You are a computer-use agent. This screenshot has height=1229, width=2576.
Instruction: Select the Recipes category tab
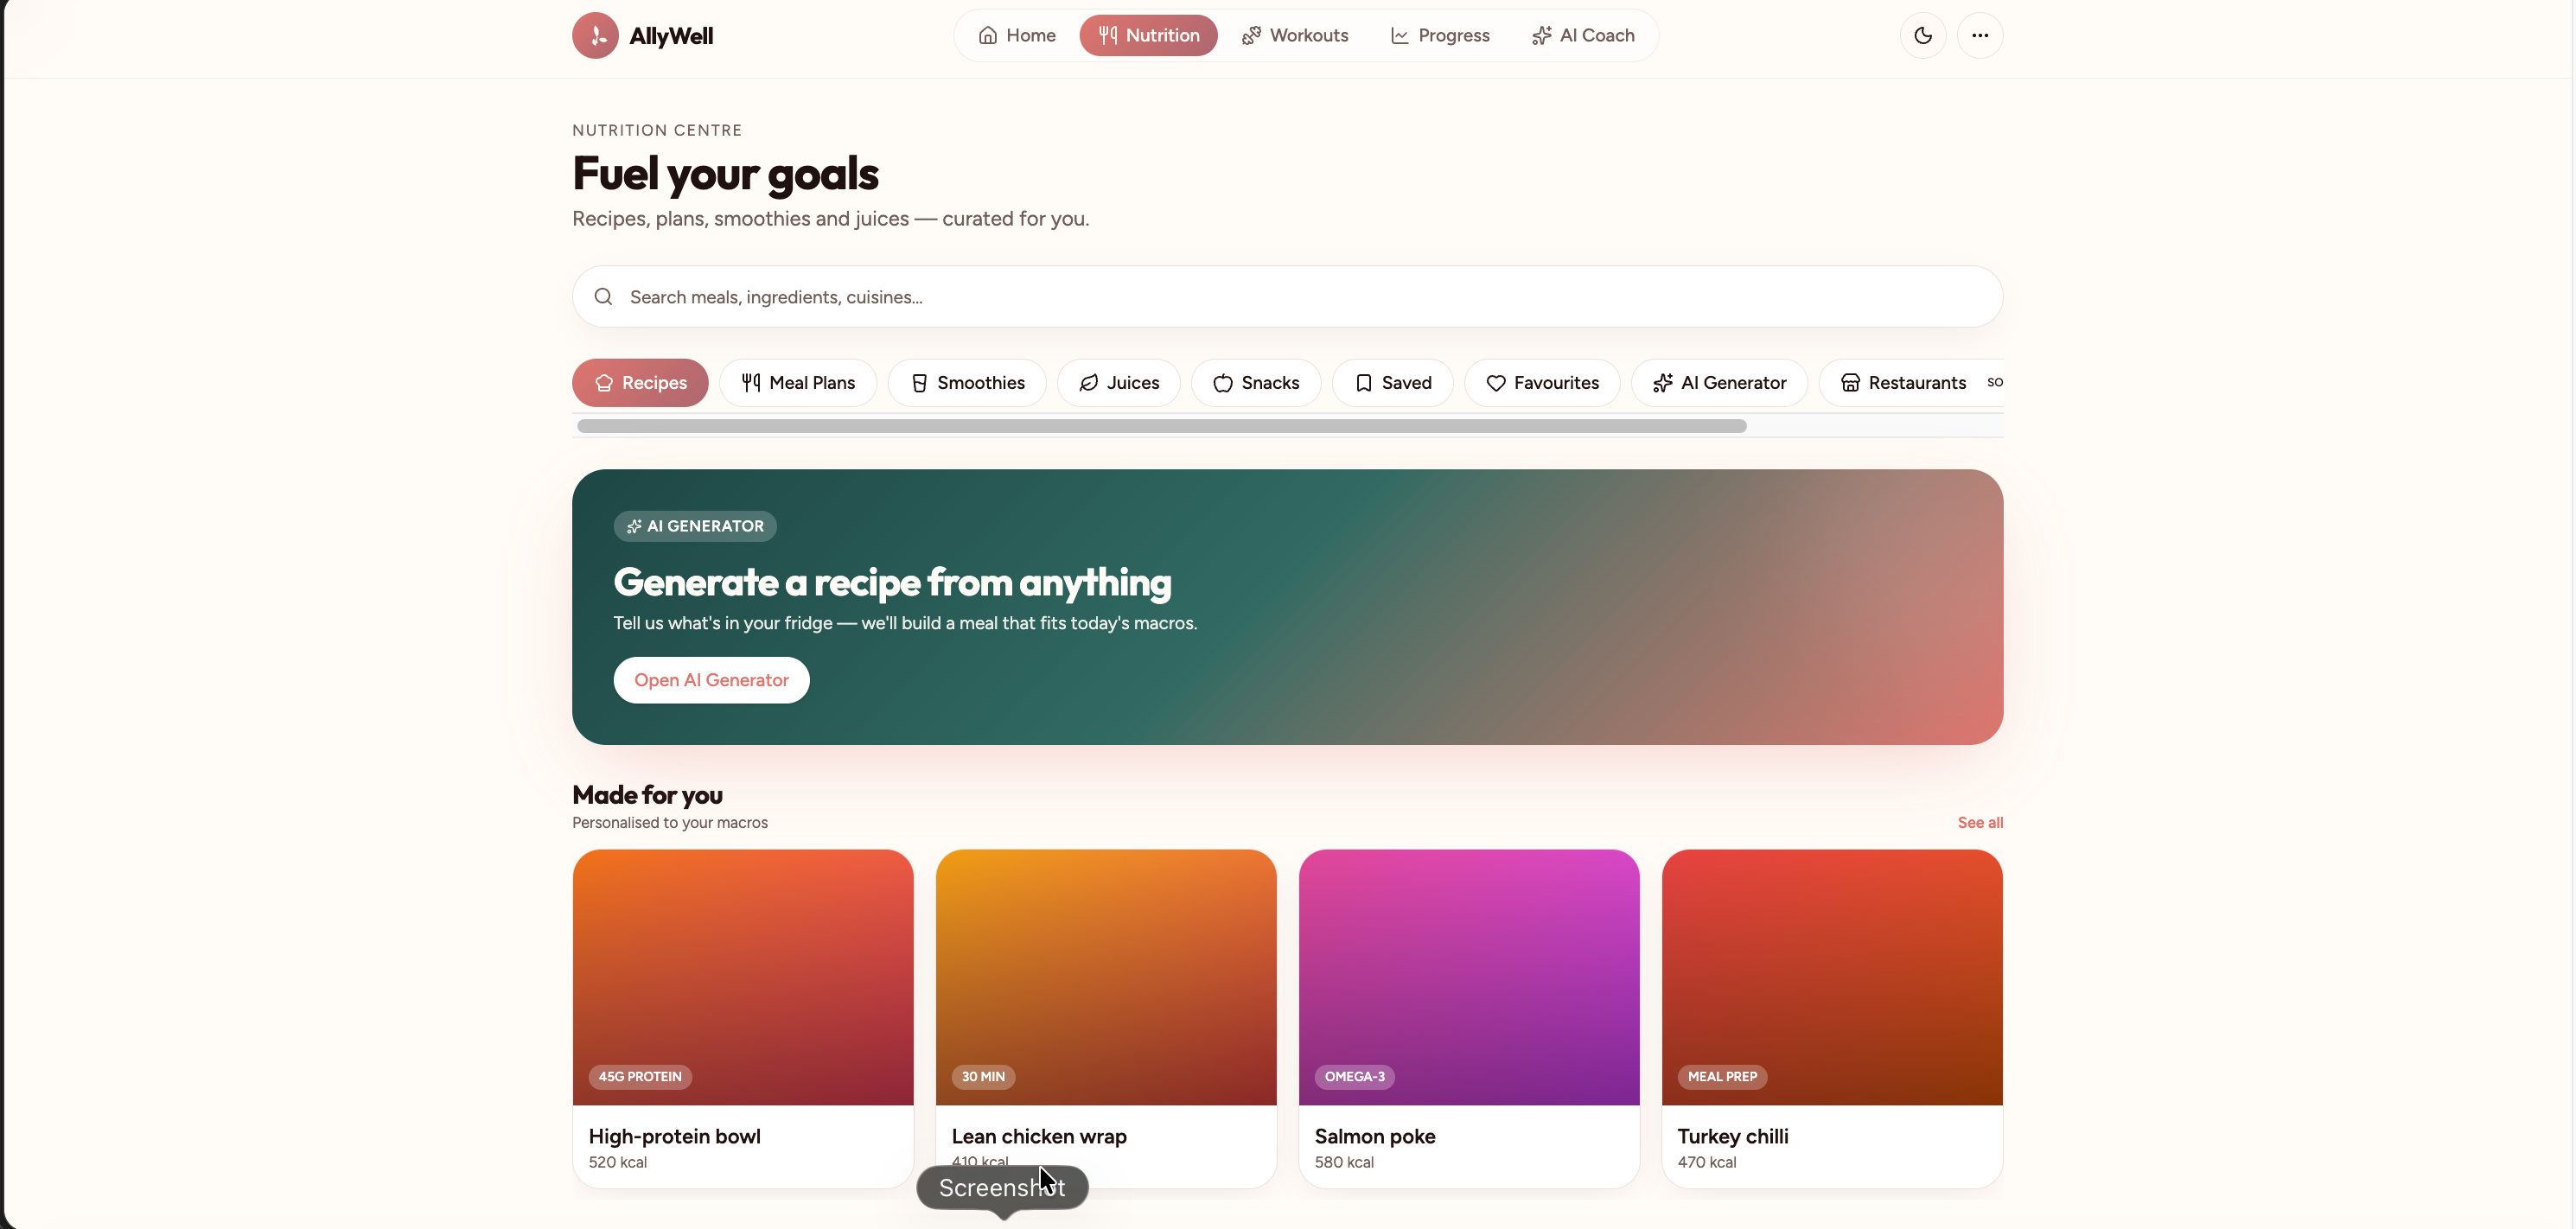pos(640,383)
